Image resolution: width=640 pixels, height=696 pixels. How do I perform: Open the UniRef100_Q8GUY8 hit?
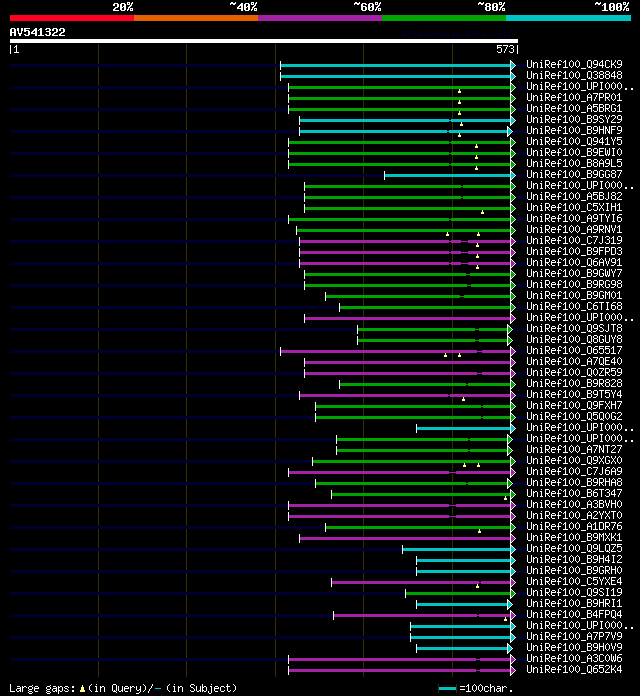pyautogui.click(x=574, y=340)
